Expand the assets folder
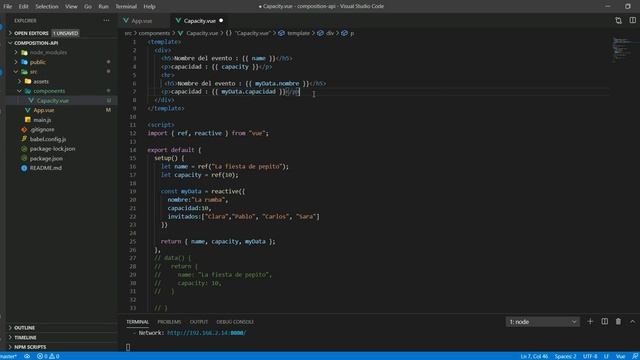640x360 pixels. tap(41, 81)
